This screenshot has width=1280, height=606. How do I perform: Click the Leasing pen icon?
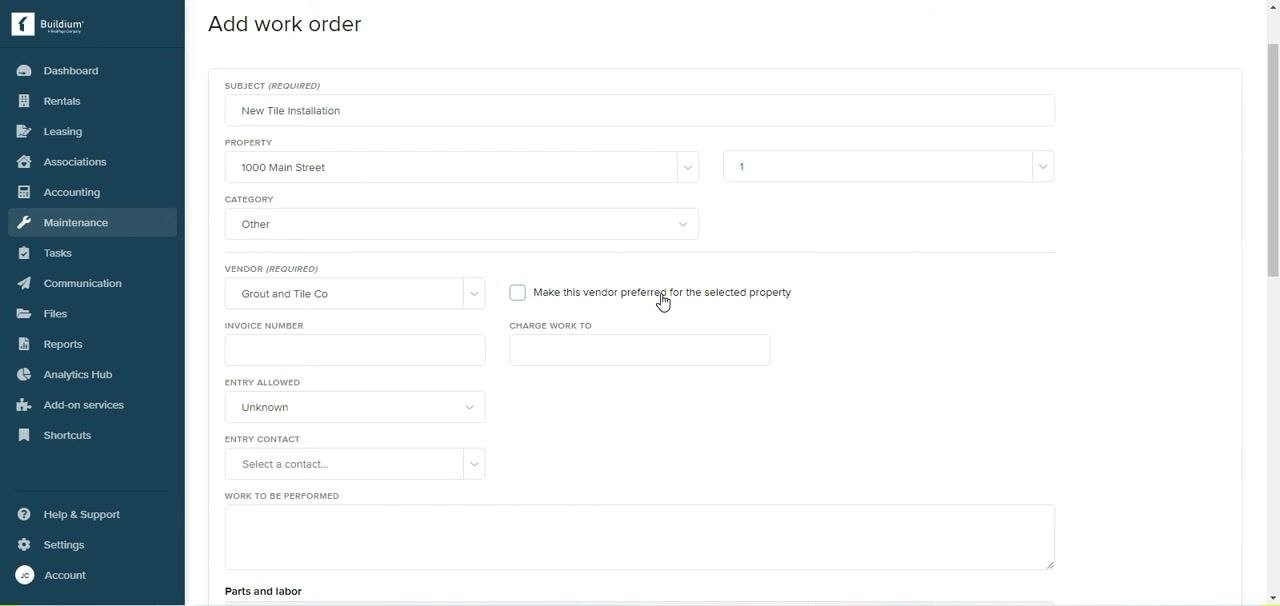(x=24, y=131)
